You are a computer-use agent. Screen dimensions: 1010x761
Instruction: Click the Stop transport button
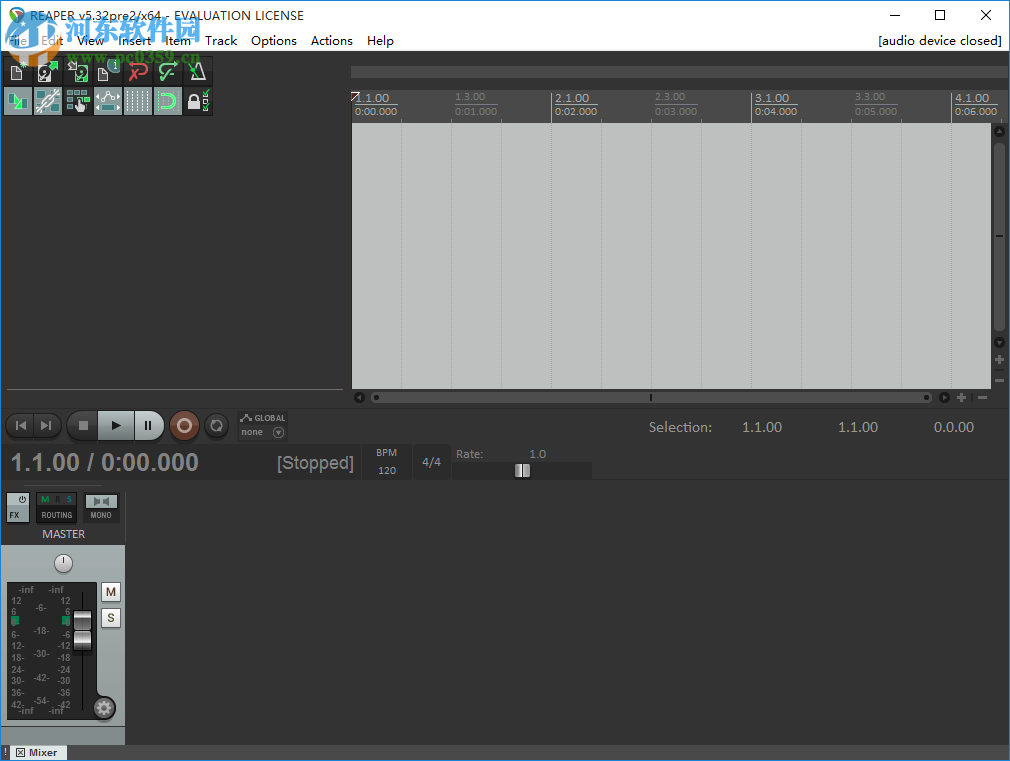pos(83,425)
